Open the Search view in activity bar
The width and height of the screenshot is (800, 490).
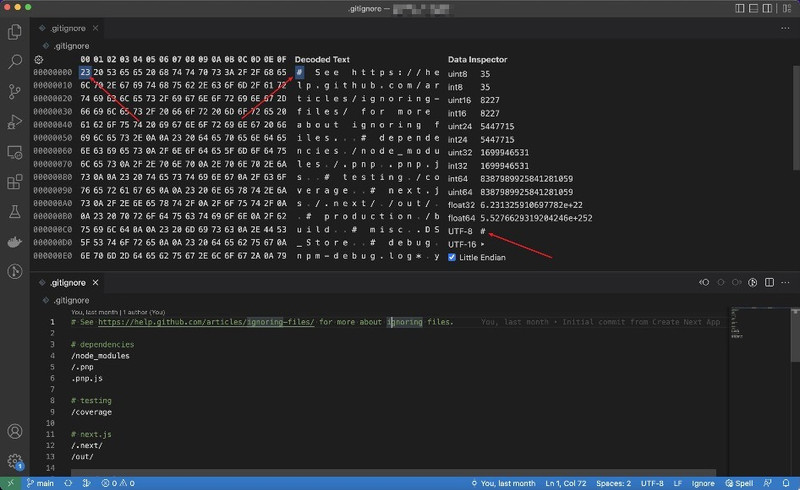coord(15,62)
